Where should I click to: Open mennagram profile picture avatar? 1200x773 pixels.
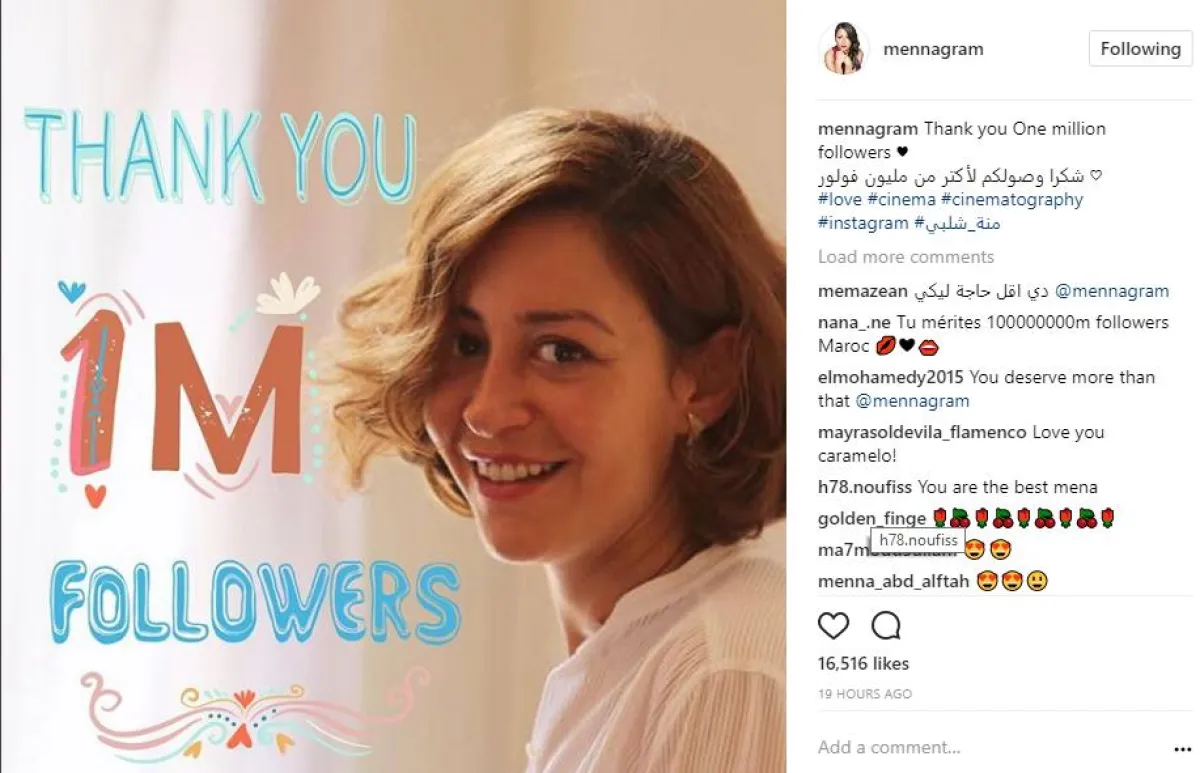tap(843, 49)
